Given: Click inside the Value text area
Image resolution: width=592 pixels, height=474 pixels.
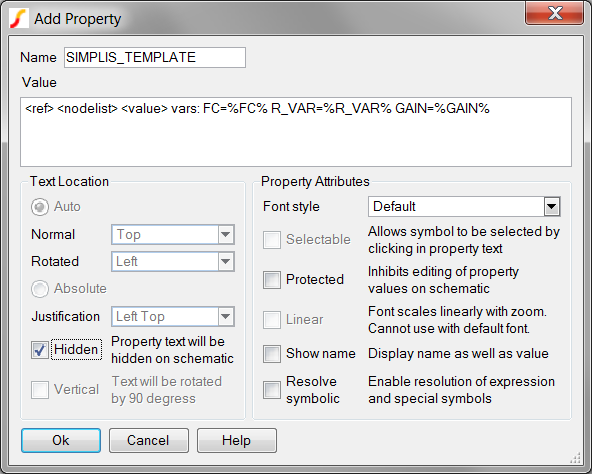Looking at the screenshot, I should click(x=296, y=132).
